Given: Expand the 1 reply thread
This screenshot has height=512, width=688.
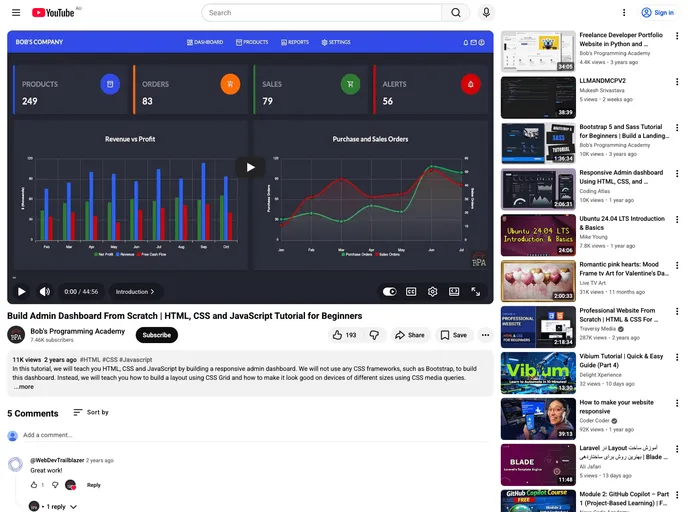Looking at the screenshot, I should [57, 506].
